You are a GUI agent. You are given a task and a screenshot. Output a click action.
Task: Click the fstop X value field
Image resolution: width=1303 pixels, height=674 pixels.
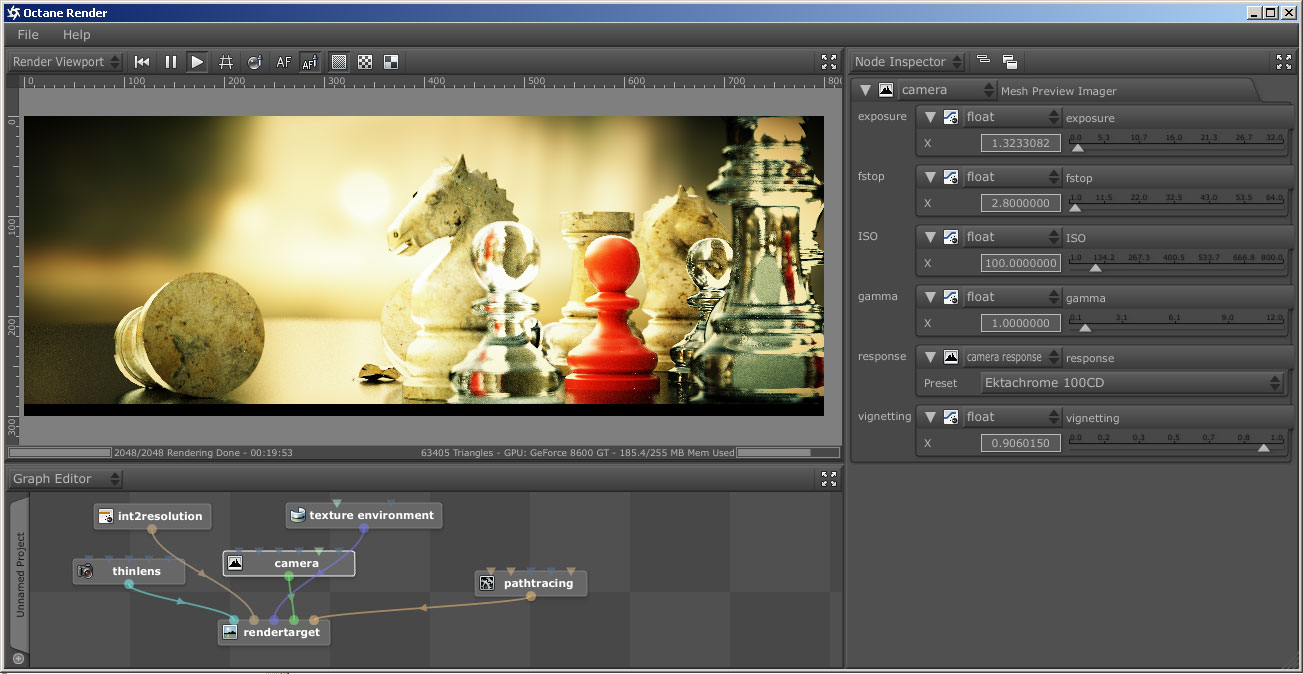[1021, 203]
